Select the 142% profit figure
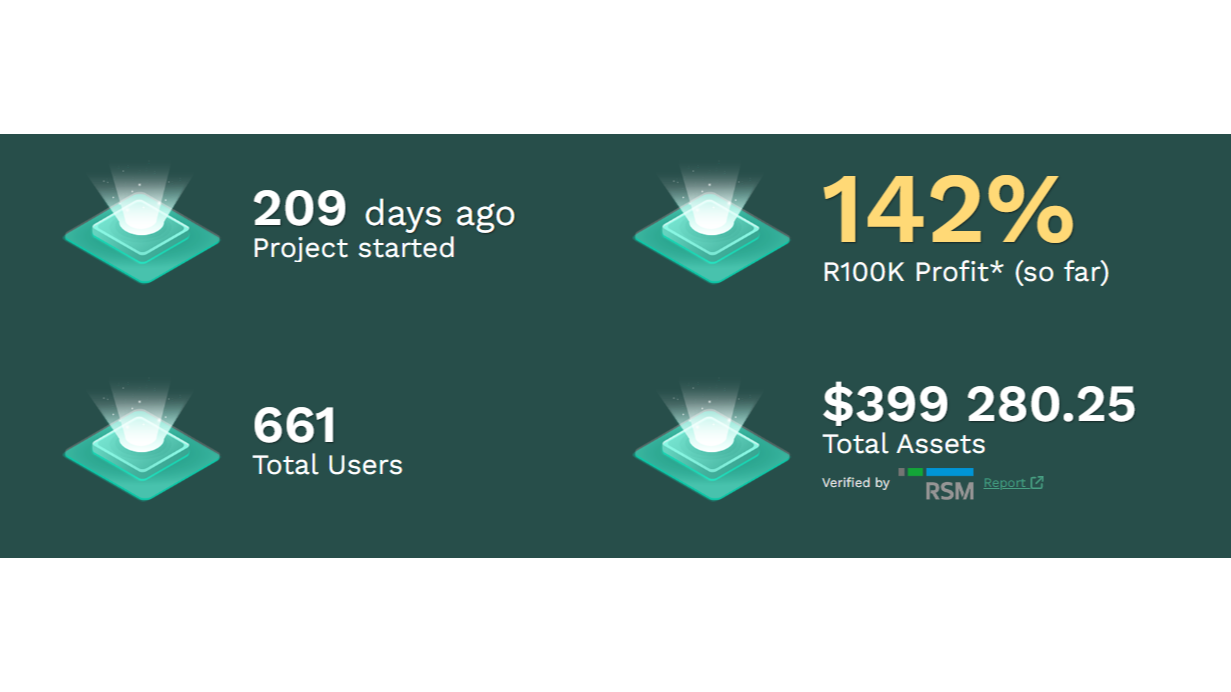 [948, 211]
